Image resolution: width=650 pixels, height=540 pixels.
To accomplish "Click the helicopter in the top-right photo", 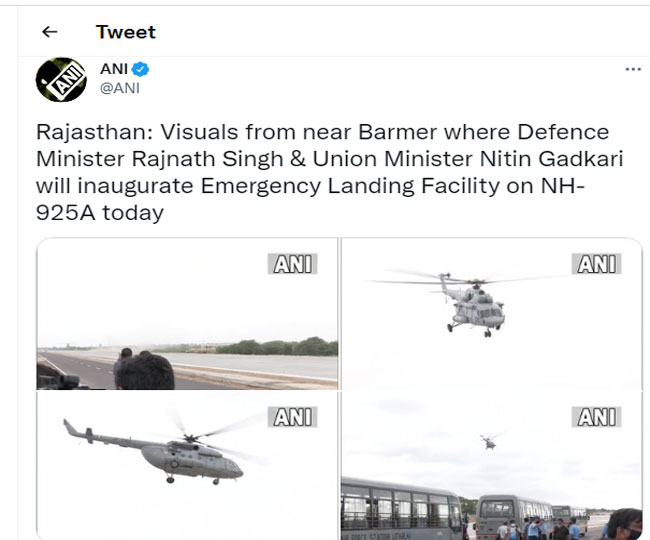I will pyautogui.click(x=473, y=305).
